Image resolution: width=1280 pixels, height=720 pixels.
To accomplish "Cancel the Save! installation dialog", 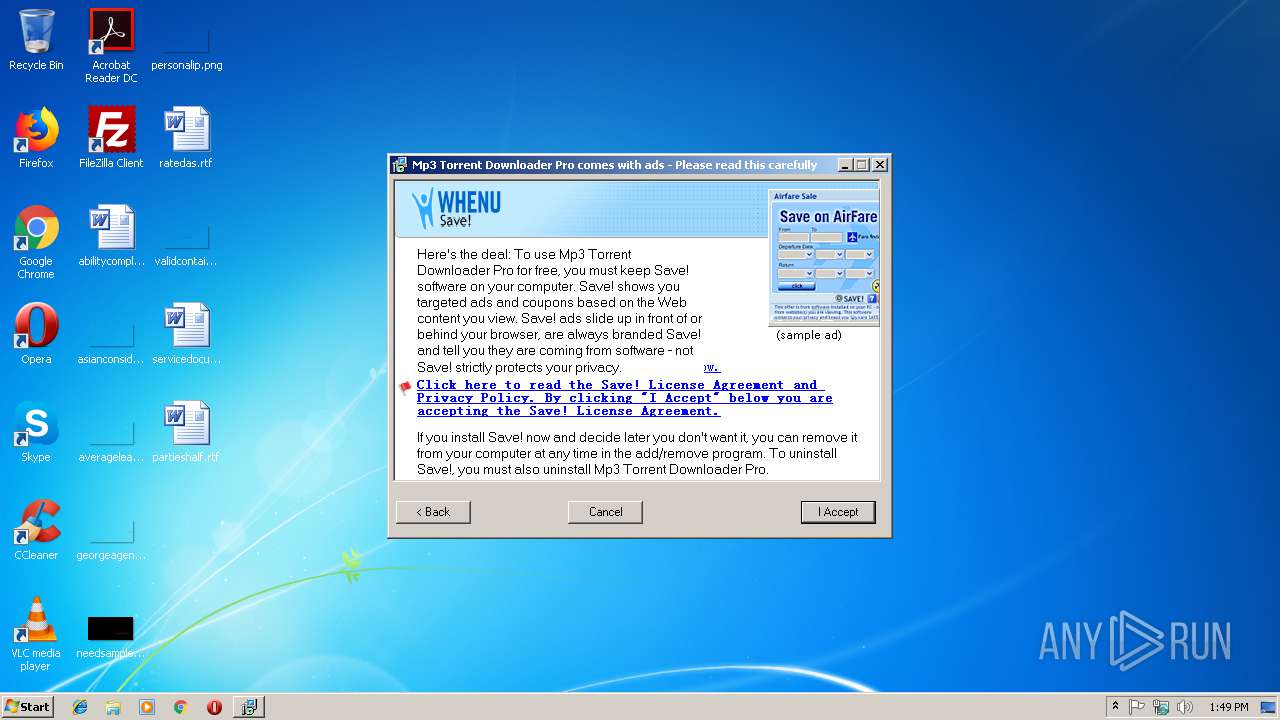I will click(x=605, y=512).
